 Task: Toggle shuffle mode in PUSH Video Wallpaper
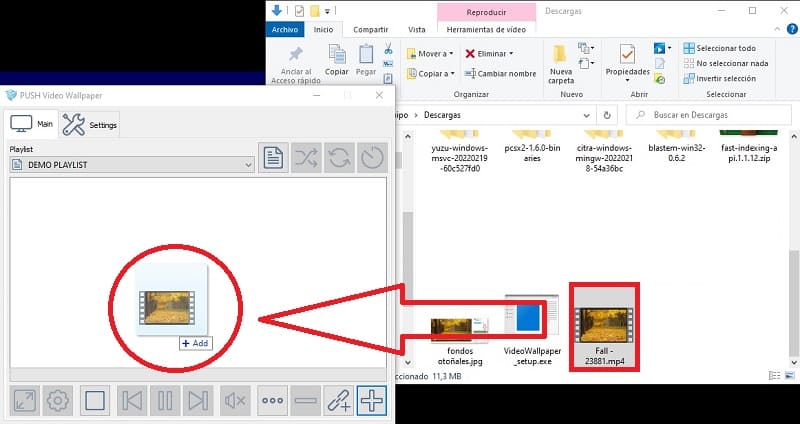[x=306, y=158]
